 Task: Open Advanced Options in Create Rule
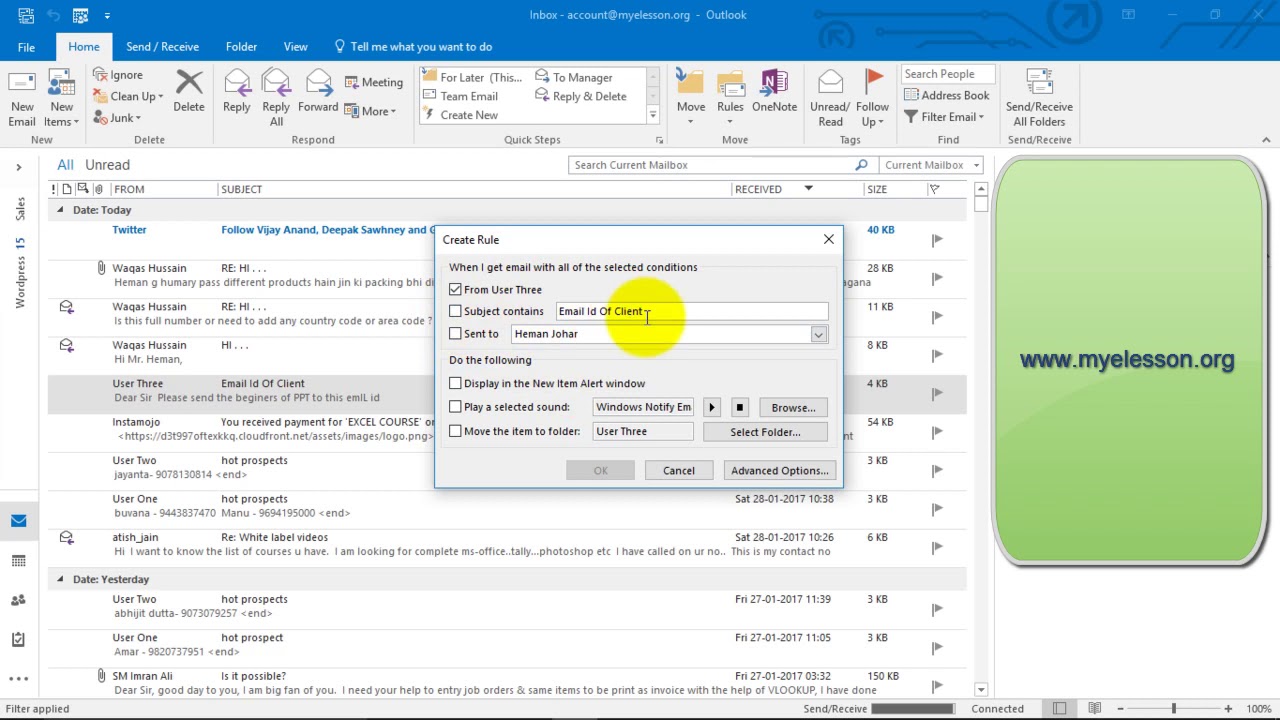tap(779, 470)
